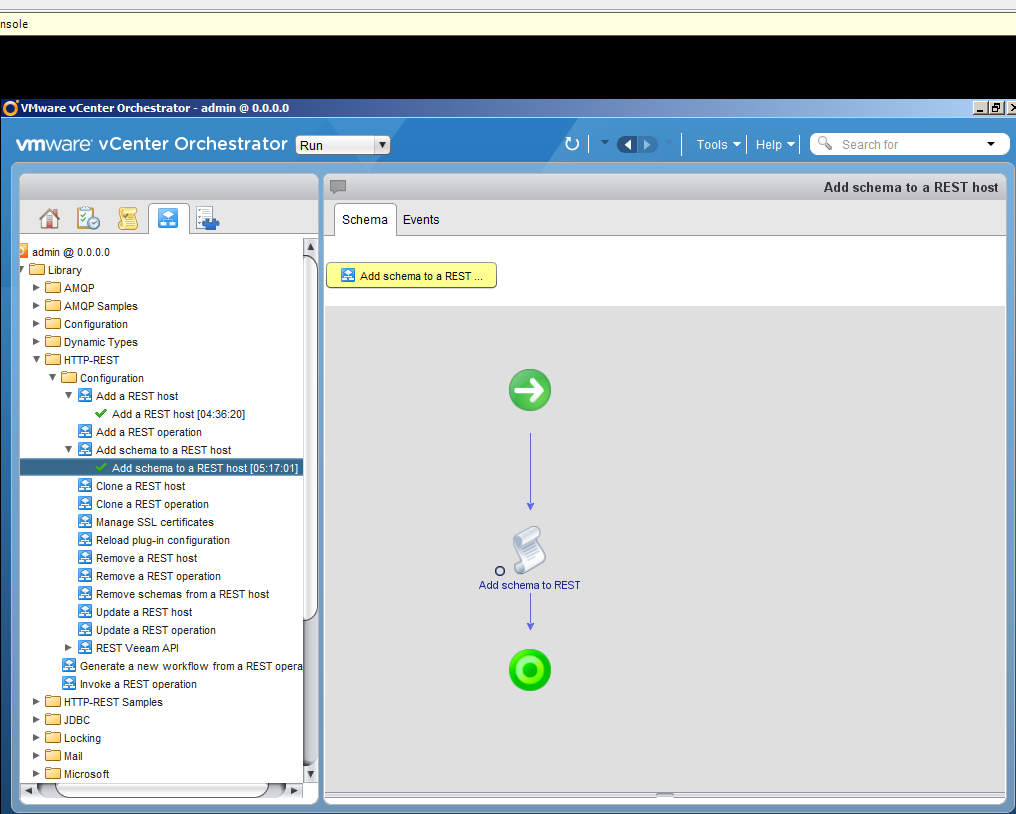Select the Add a REST host run entry
The height and width of the screenshot is (814, 1016).
tap(177, 413)
